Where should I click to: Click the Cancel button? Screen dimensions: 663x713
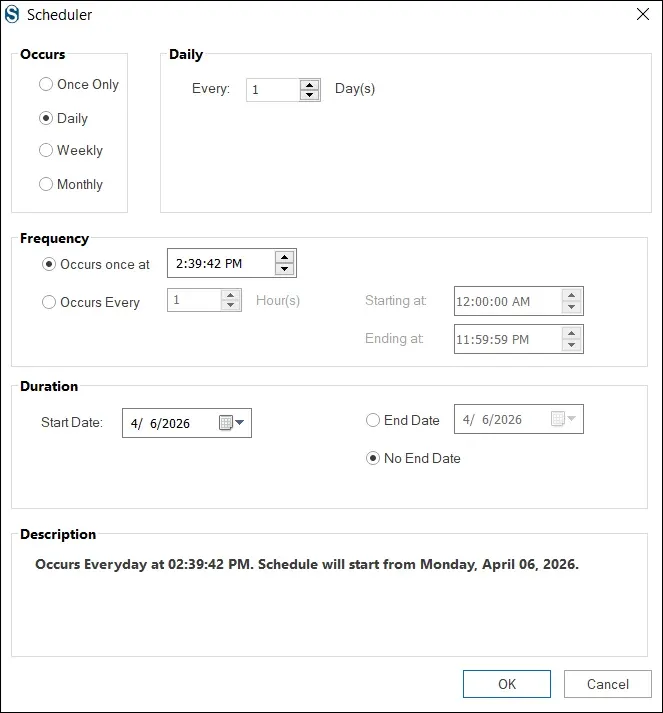point(608,684)
